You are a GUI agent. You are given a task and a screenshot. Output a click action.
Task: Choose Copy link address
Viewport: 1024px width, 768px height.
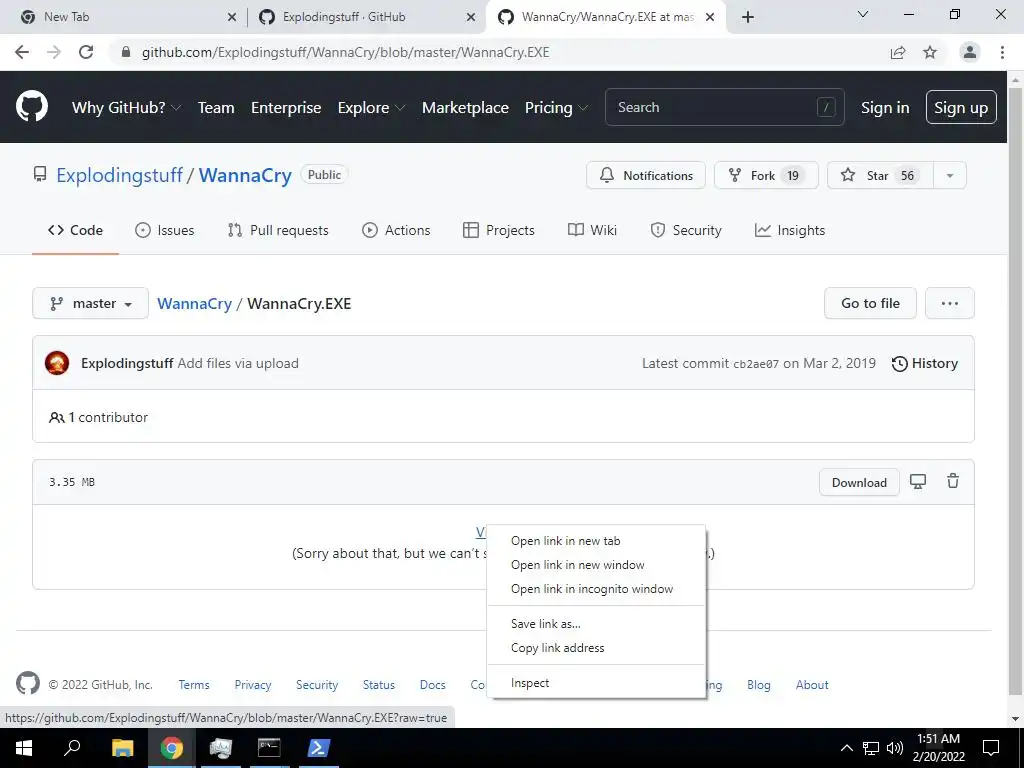pos(596,648)
